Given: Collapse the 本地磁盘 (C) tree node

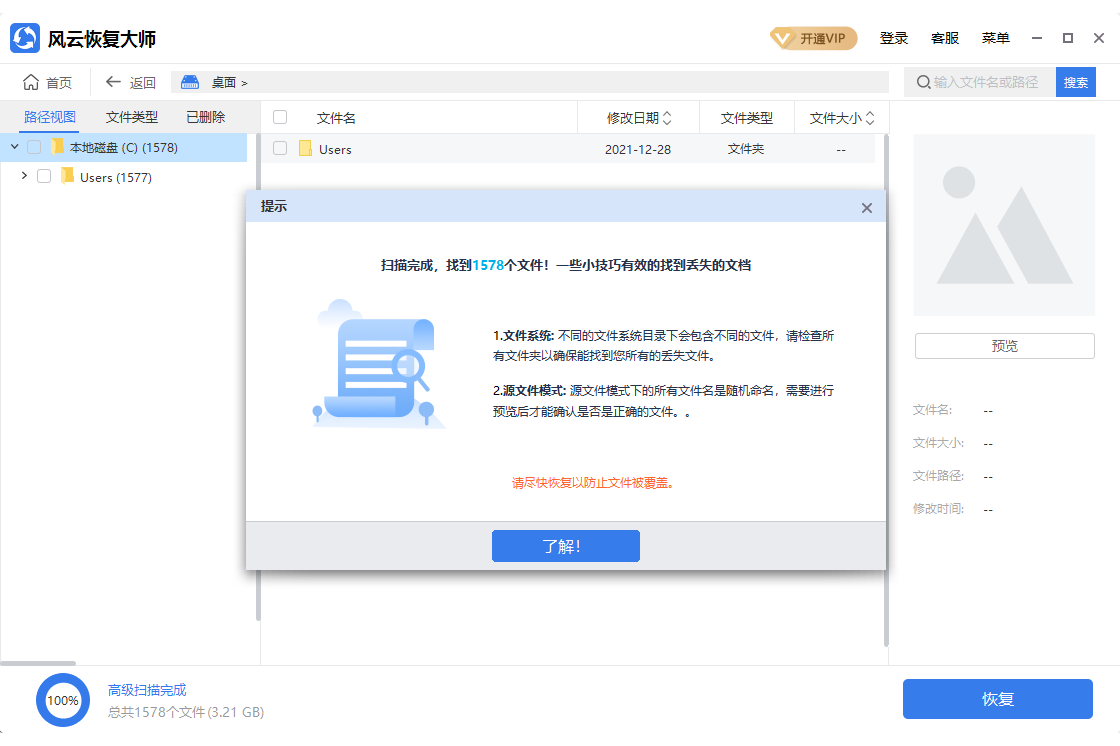Looking at the screenshot, I should pos(14,147).
